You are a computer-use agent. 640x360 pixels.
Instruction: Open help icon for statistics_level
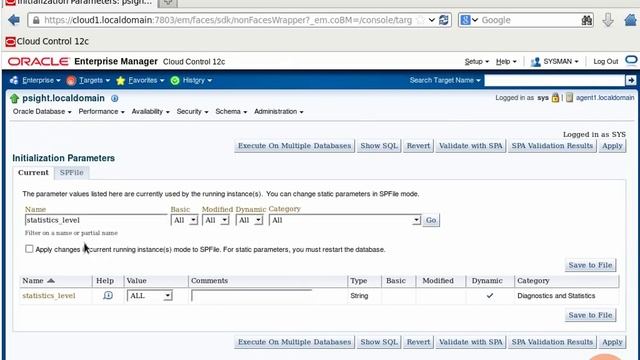pyautogui.click(x=108, y=295)
